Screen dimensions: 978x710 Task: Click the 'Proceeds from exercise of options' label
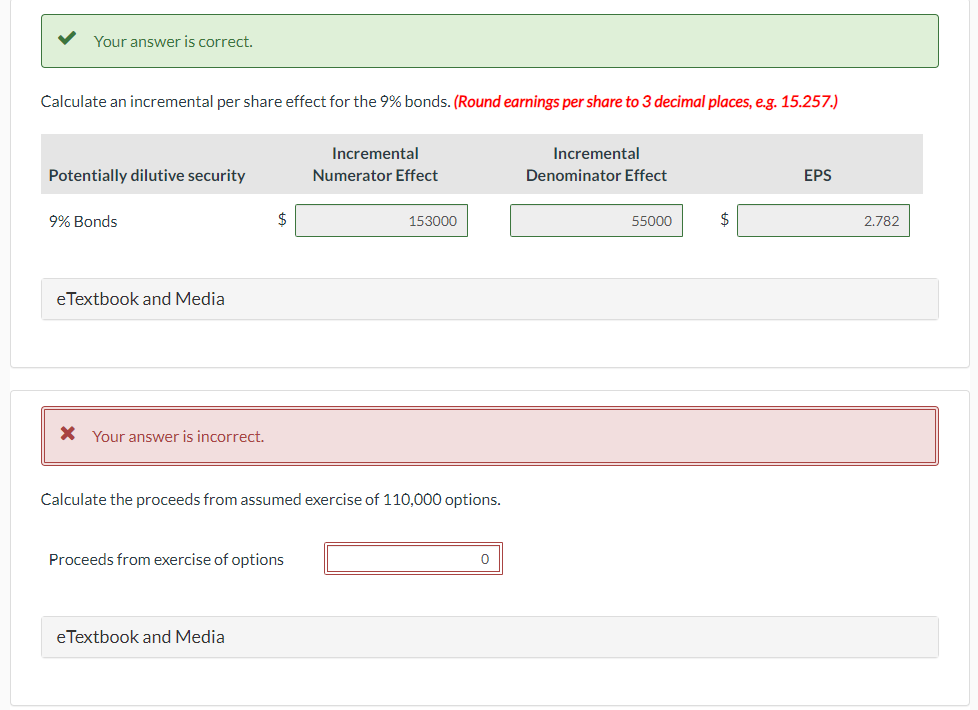[x=167, y=560]
